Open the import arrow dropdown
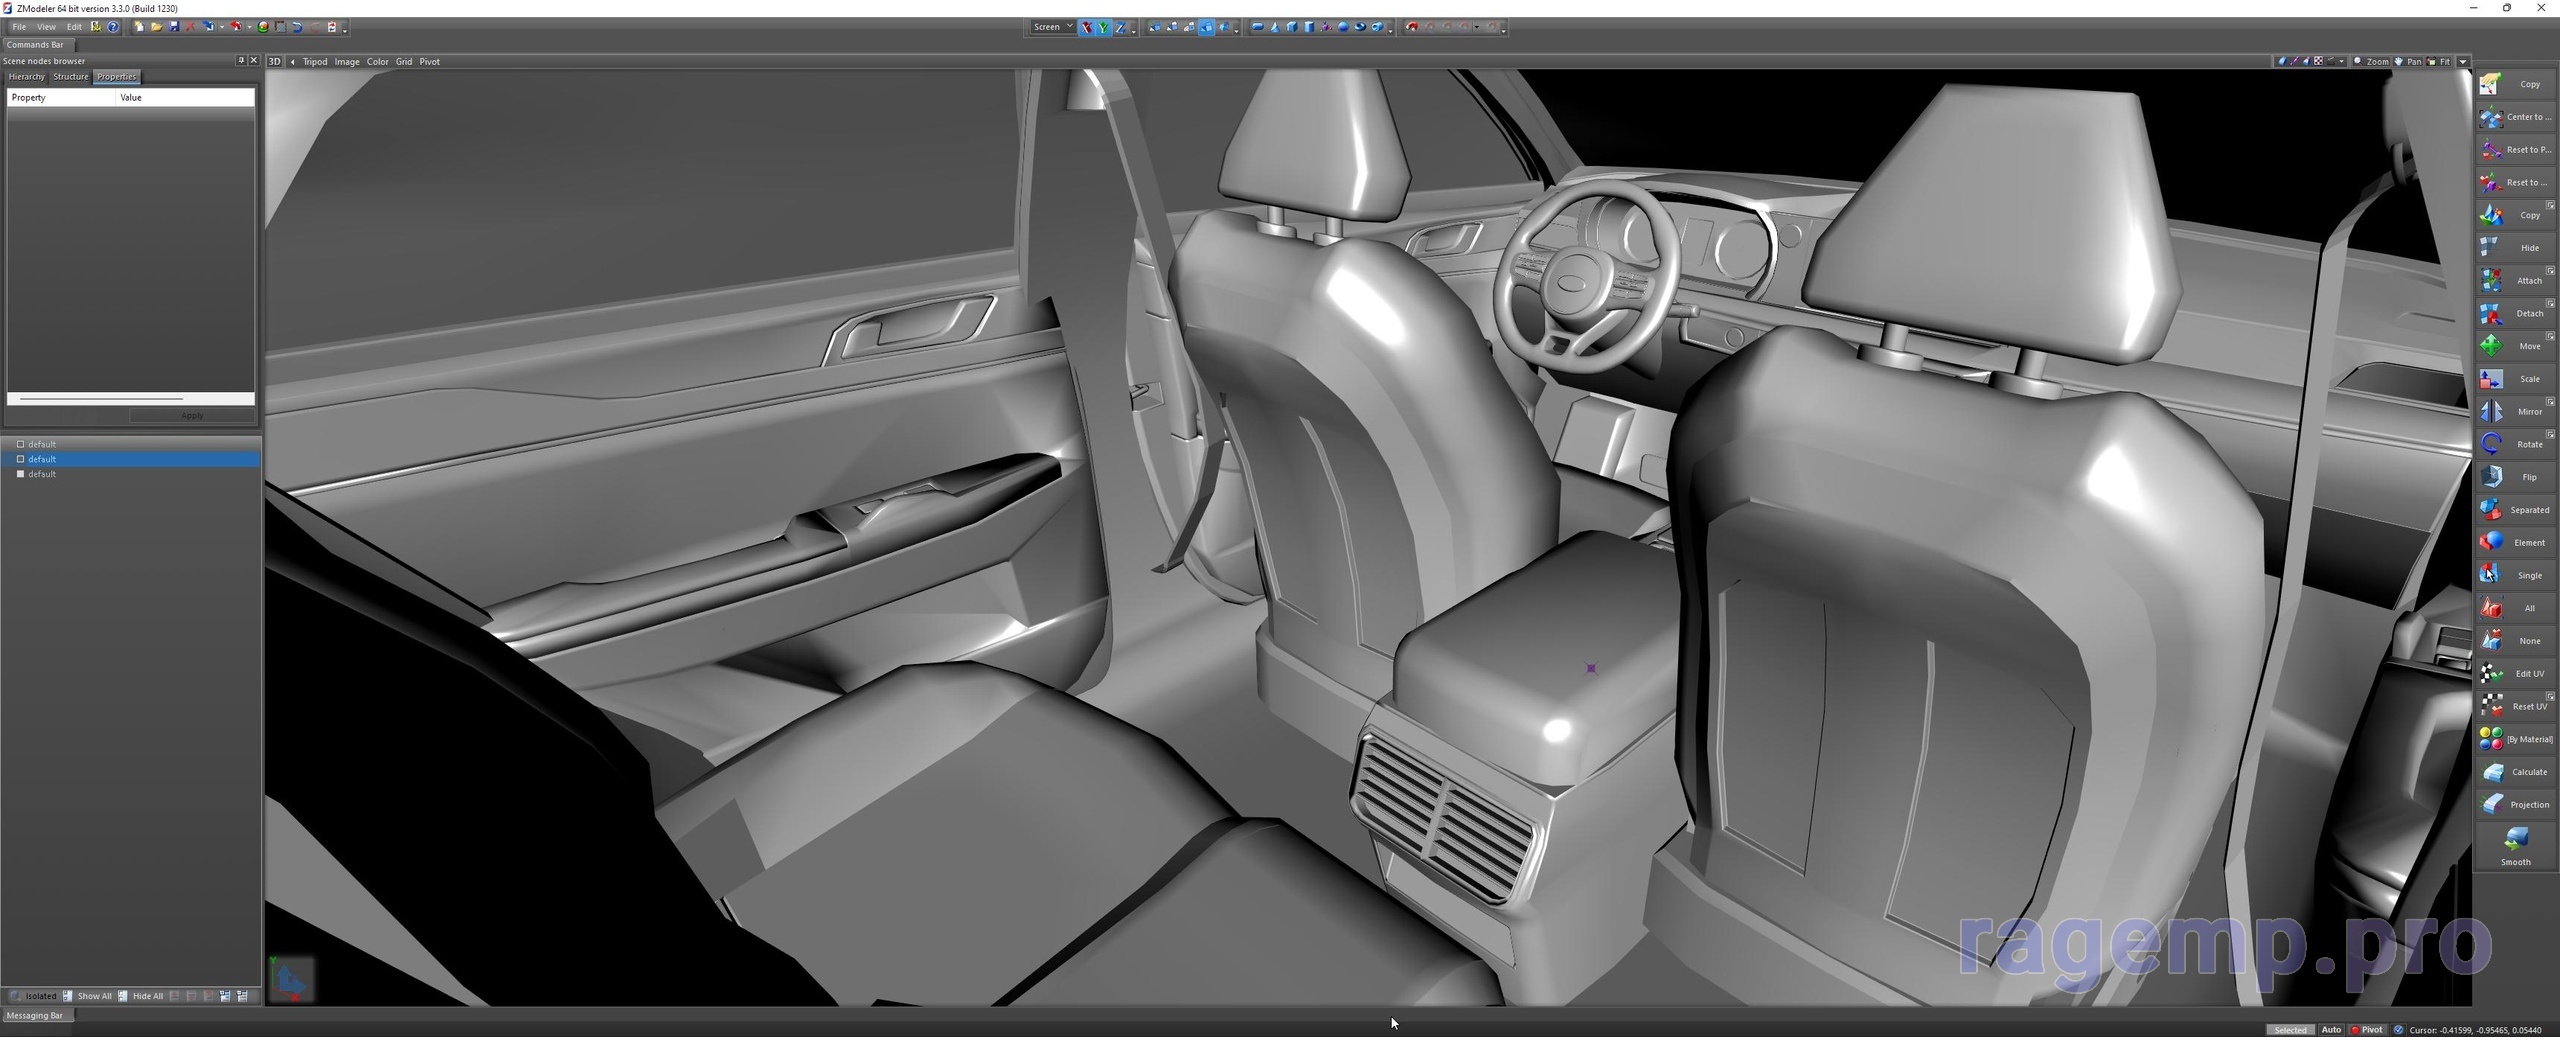 [222, 27]
